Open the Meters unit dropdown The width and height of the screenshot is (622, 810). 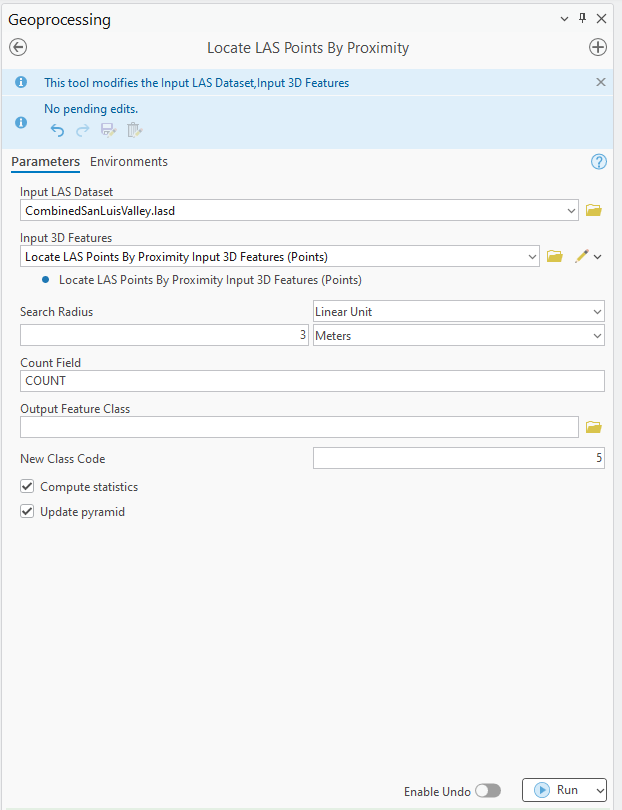coord(595,335)
